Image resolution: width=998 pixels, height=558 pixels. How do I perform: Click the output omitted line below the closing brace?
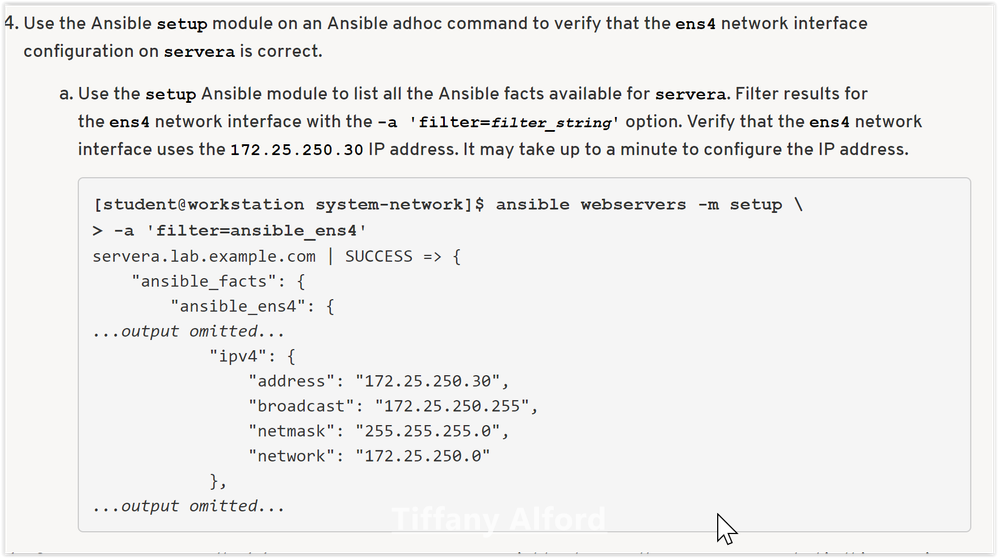[x=188, y=506]
